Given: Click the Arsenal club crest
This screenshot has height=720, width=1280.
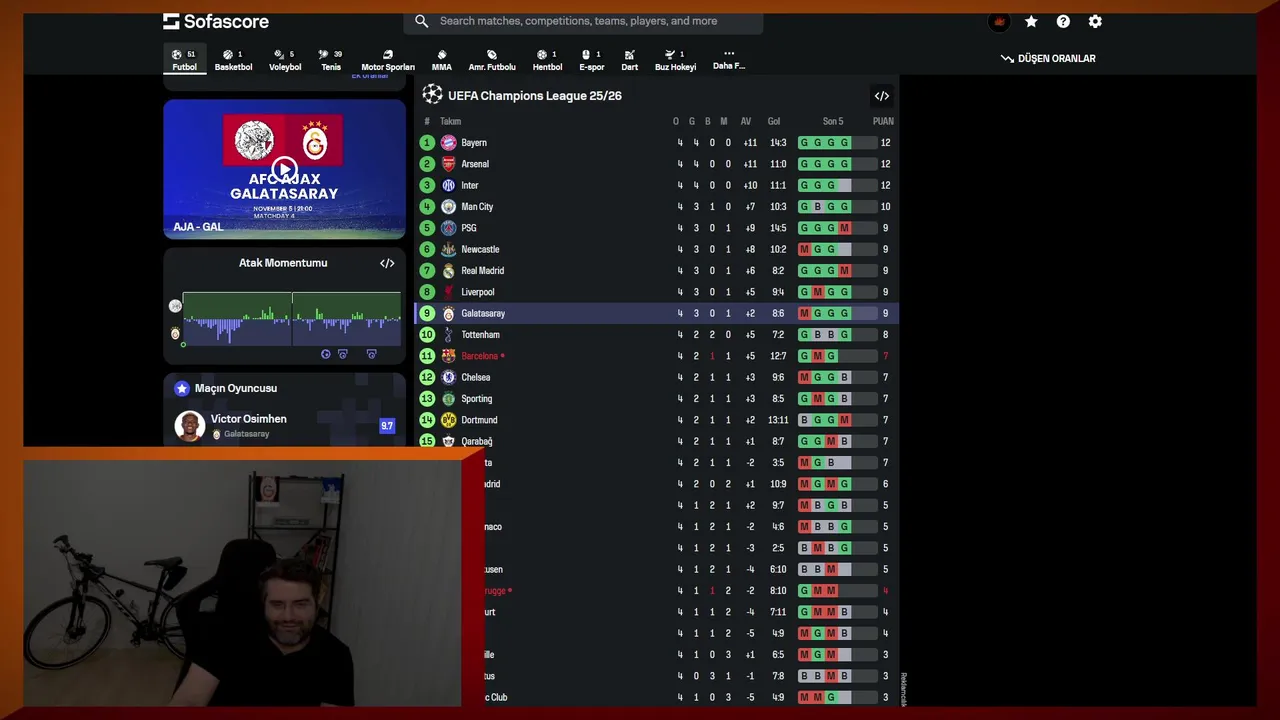Looking at the screenshot, I should click(x=448, y=164).
